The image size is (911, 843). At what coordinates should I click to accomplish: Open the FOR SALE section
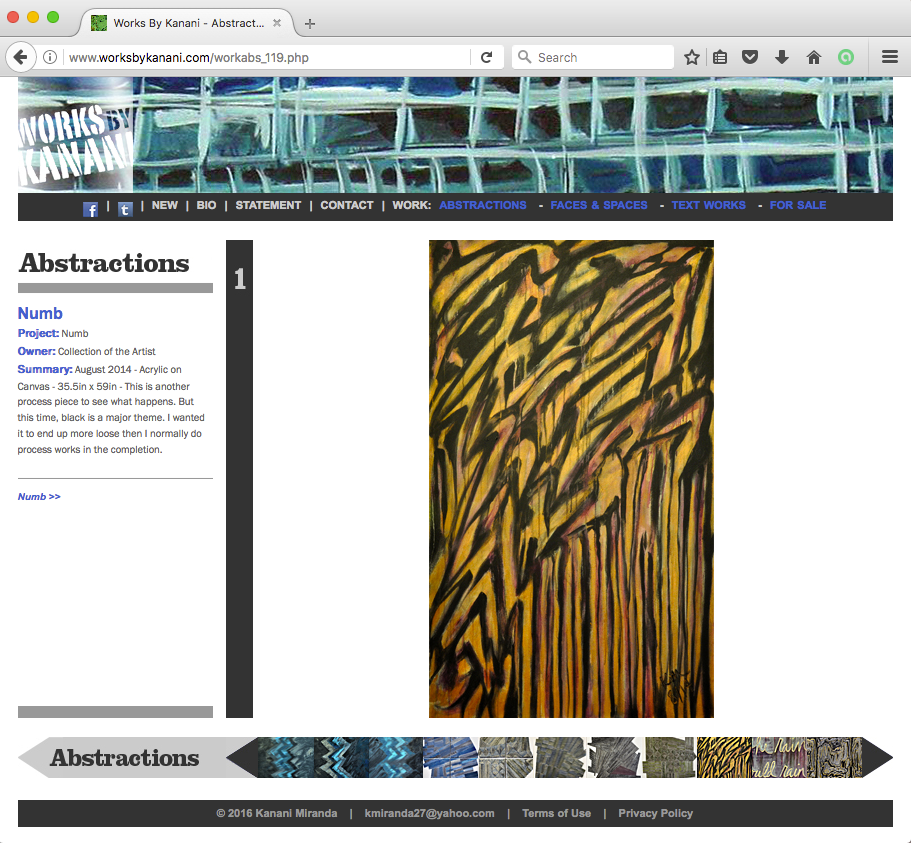798,205
